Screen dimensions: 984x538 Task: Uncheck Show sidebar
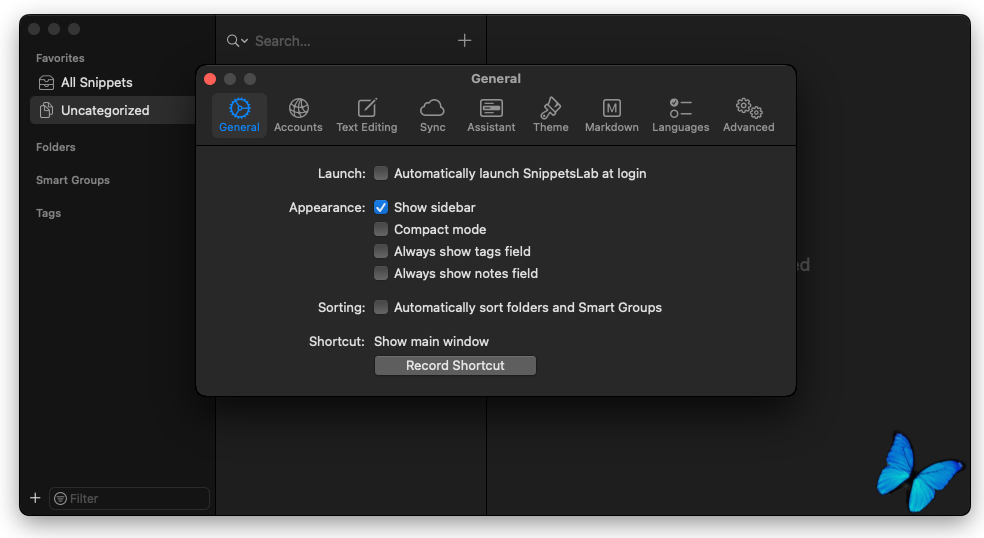(x=381, y=207)
